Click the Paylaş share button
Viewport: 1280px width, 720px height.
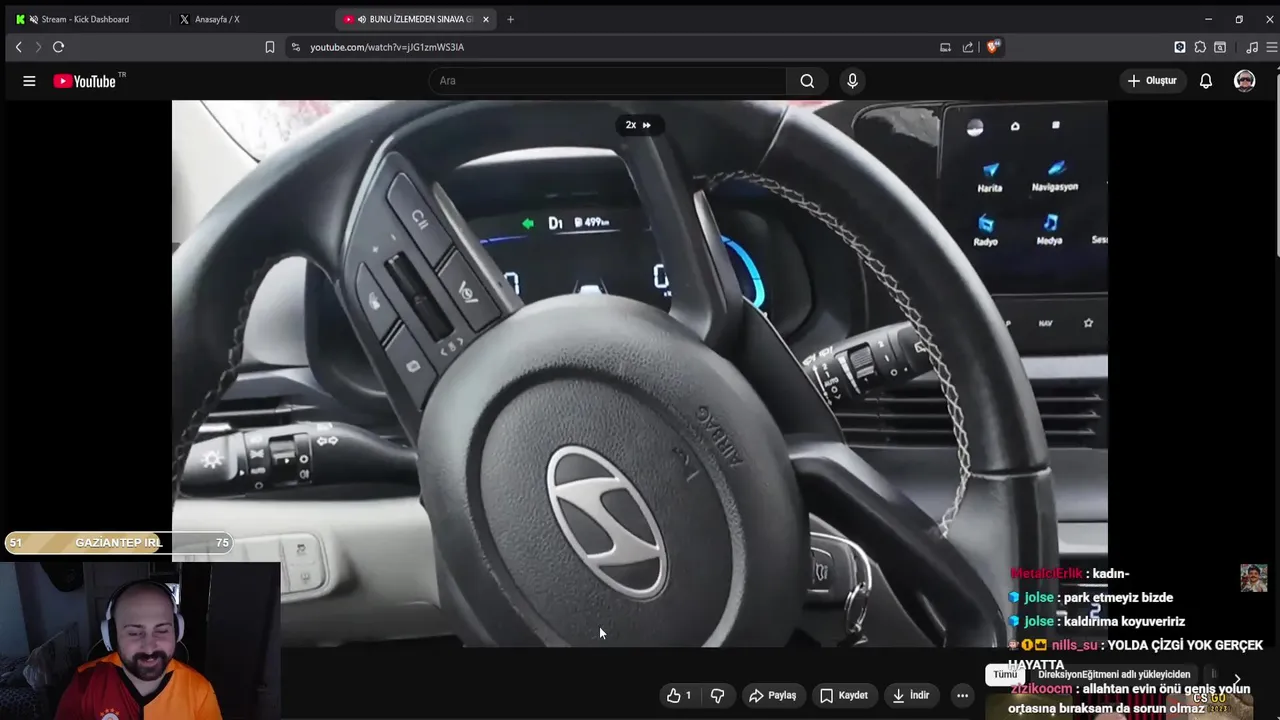772,695
